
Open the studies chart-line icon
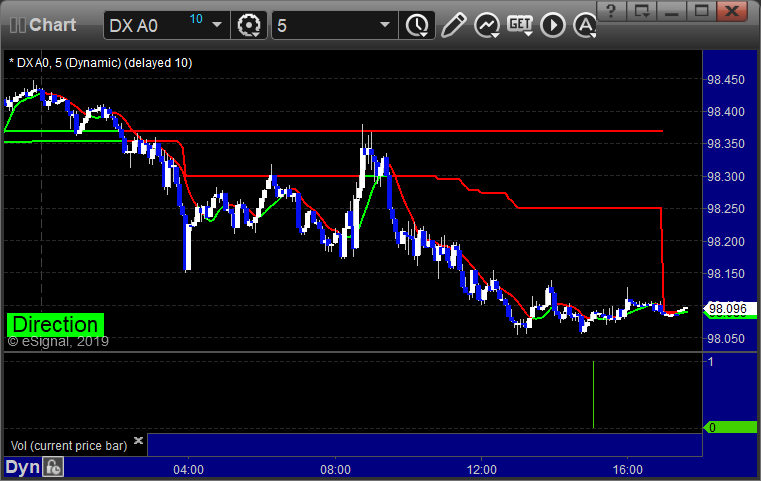pos(488,25)
